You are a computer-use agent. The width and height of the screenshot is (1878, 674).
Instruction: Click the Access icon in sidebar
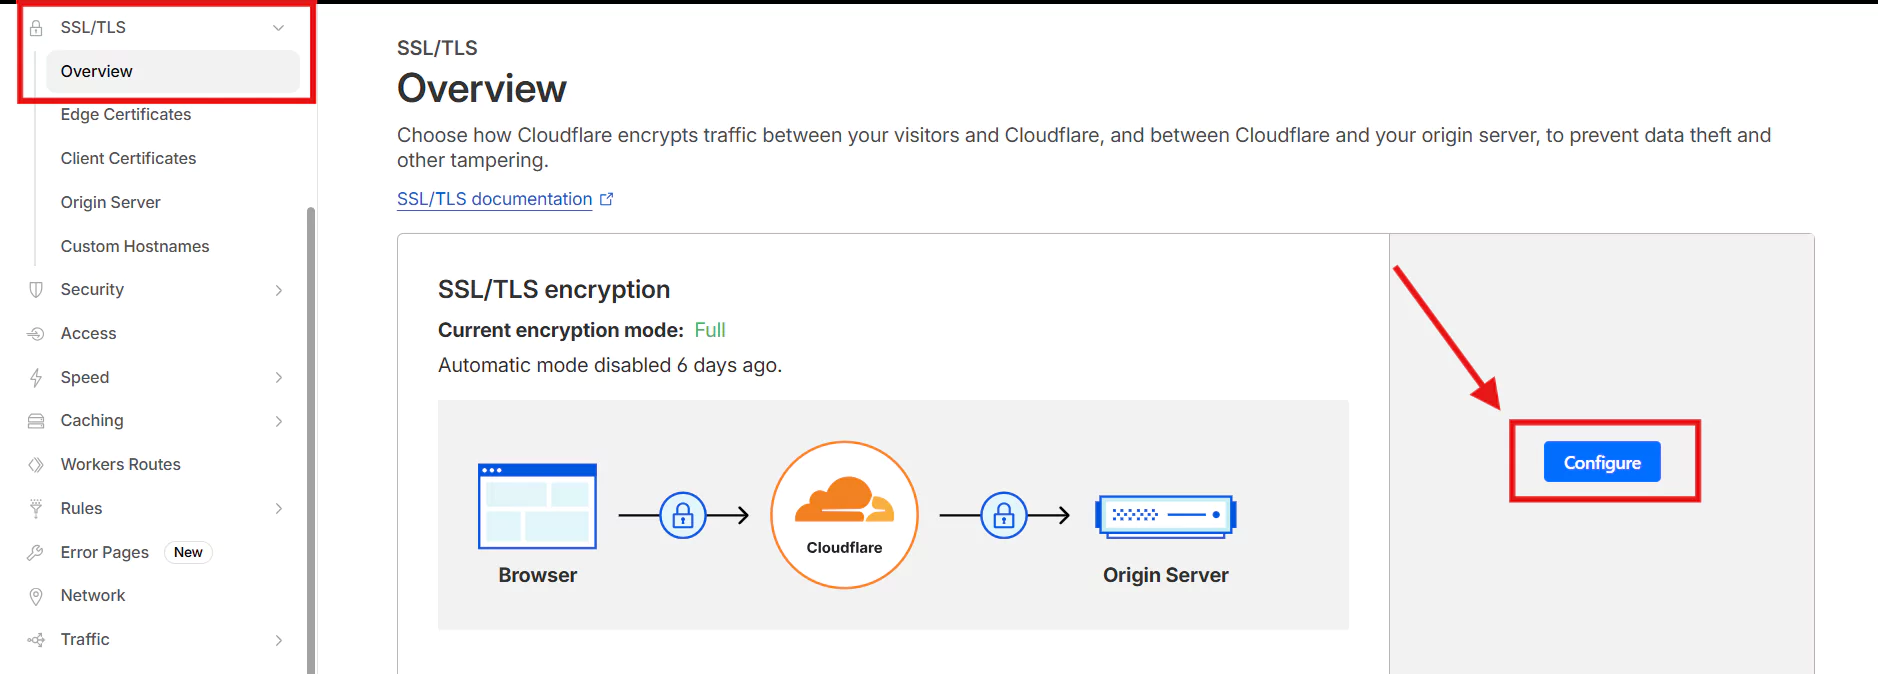(36, 334)
